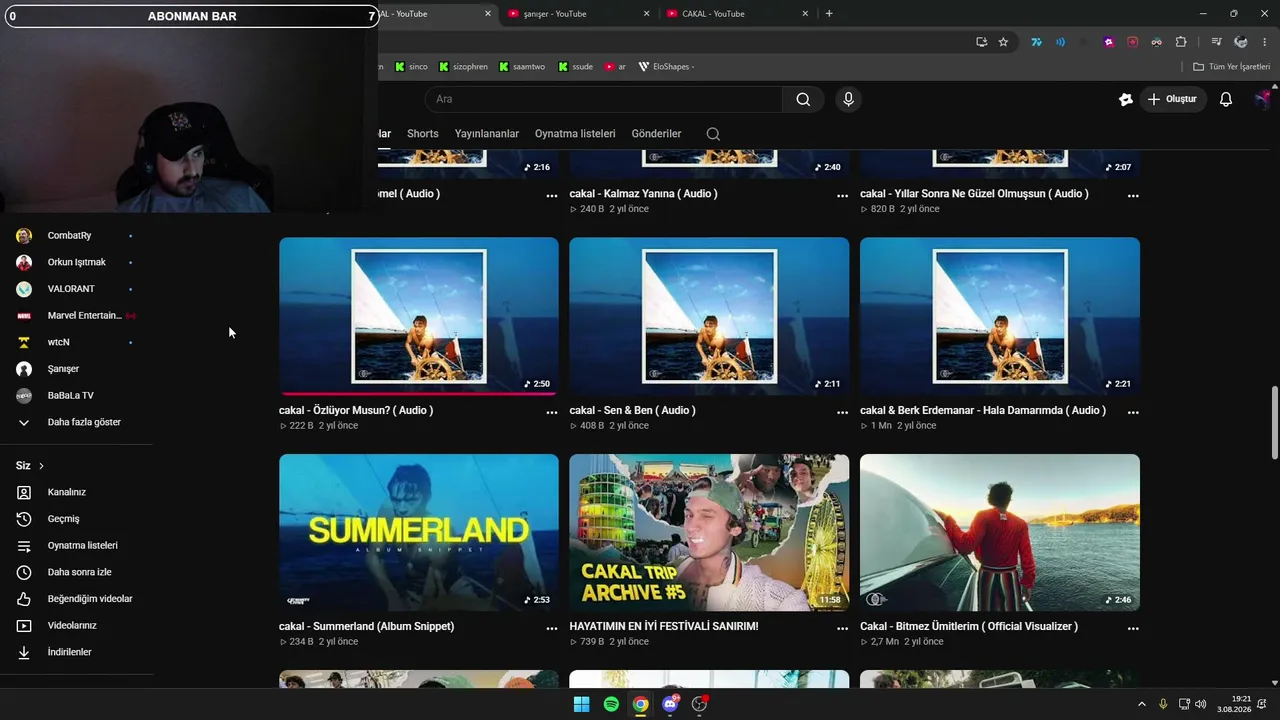Open the ssude bookmark
The width and height of the screenshot is (1280, 720).
click(576, 67)
